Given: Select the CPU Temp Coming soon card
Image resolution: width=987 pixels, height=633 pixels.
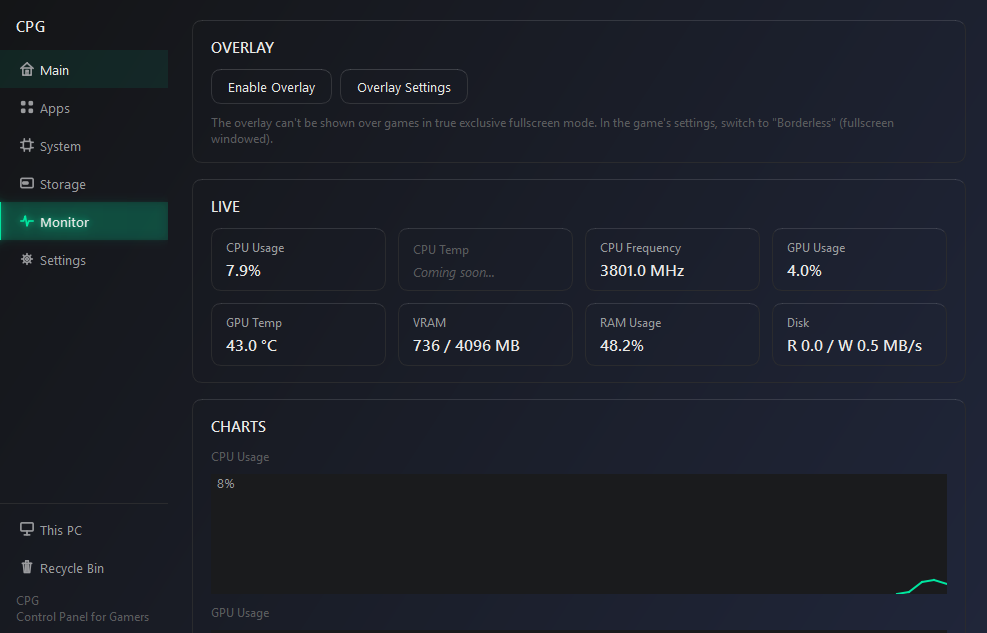Looking at the screenshot, I should 485,259.
